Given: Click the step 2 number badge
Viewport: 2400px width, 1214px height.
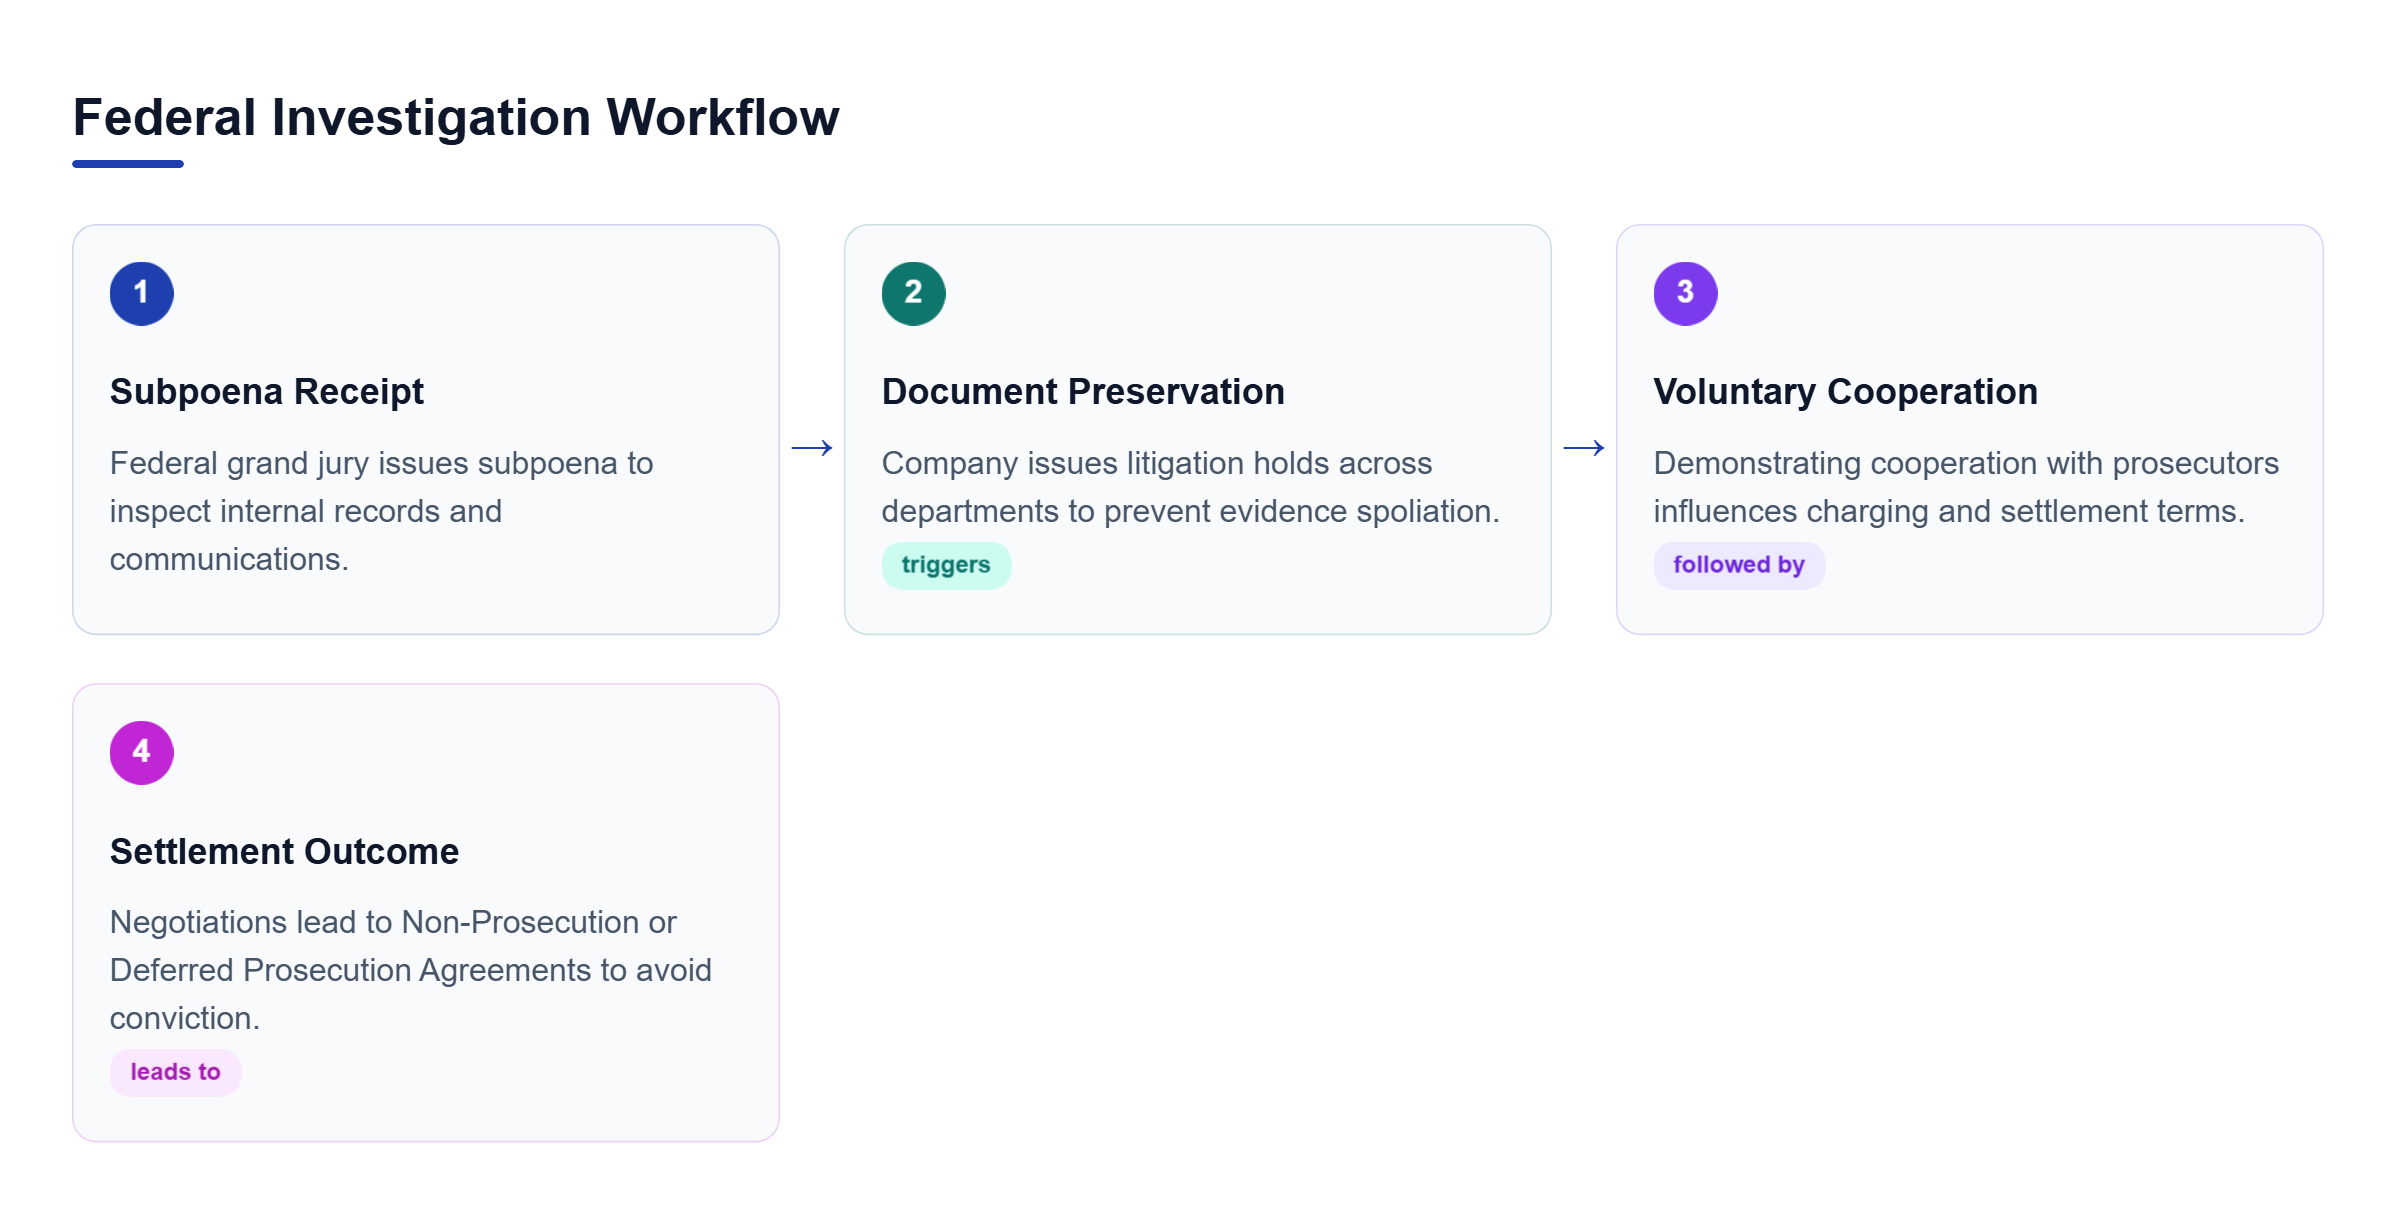Looking at the screenshot, I should coord(914,293).
